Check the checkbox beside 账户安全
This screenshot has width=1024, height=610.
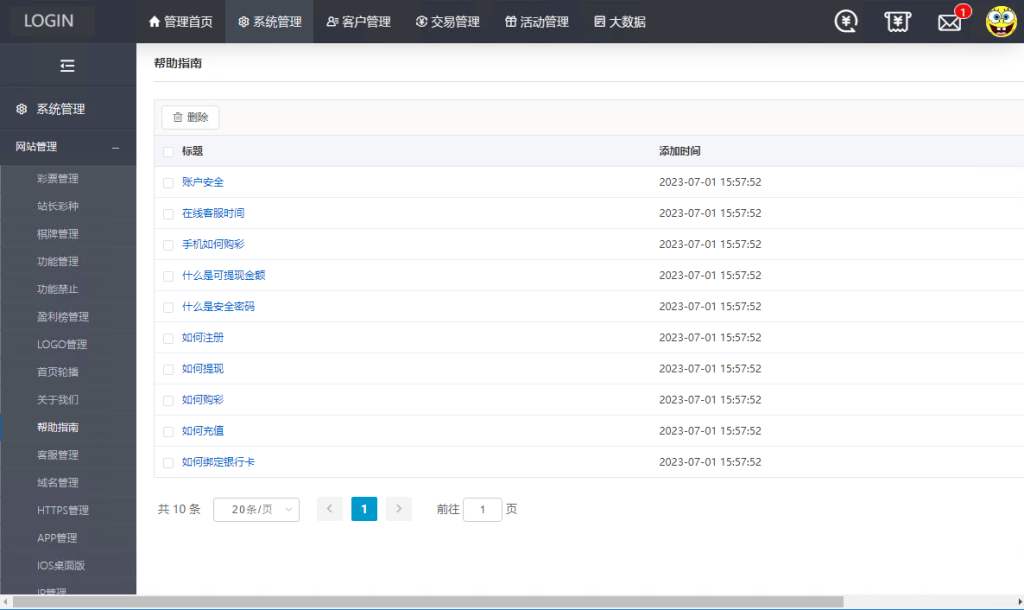pyautogui.click(x=168, y=182)
